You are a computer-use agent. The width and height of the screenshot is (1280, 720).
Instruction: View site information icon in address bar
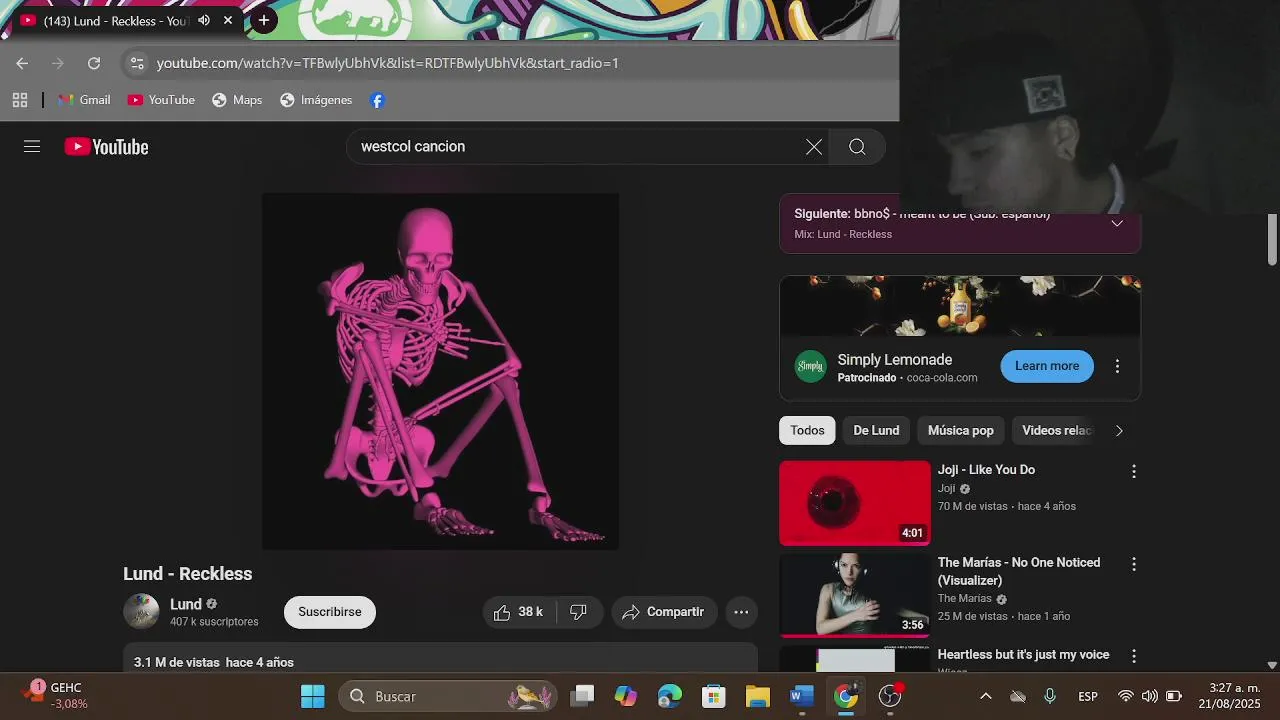point(137,63)
